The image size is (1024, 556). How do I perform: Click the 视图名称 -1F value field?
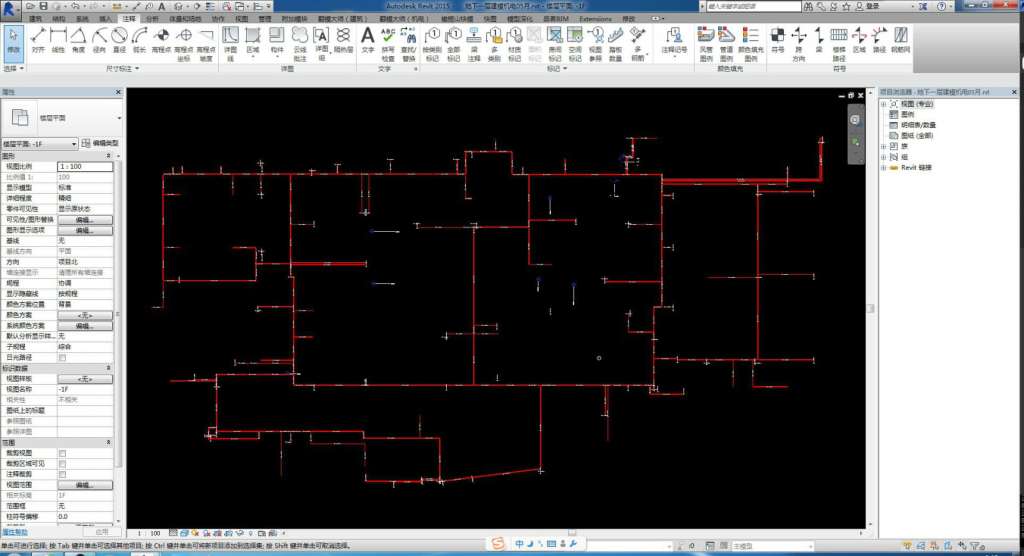[x=85, y=389]
